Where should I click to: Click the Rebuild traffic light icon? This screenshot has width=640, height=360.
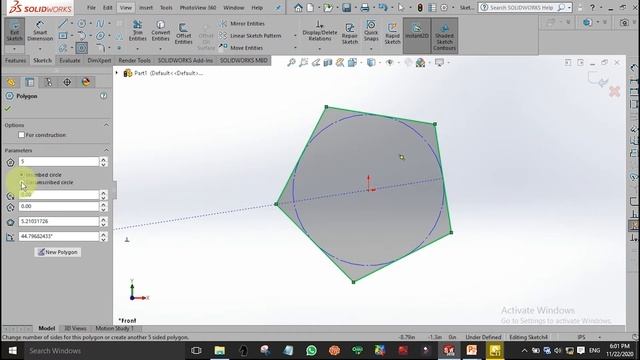pos(420,7)
